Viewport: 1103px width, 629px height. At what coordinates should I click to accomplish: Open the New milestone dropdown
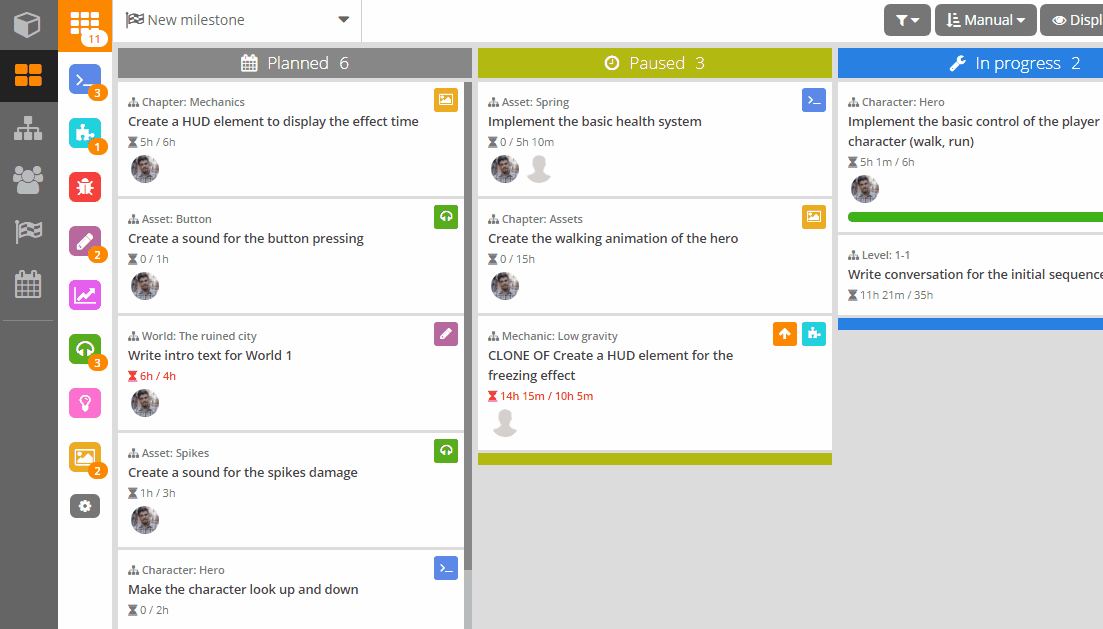pyautogui.click(x=238, y=20)
